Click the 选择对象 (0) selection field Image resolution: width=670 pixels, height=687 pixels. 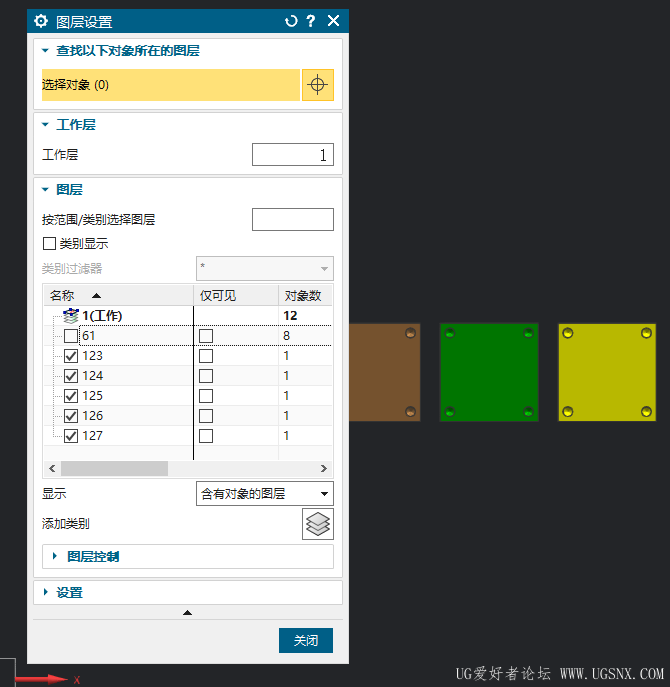pyautogui.click(x=171, y=85)
